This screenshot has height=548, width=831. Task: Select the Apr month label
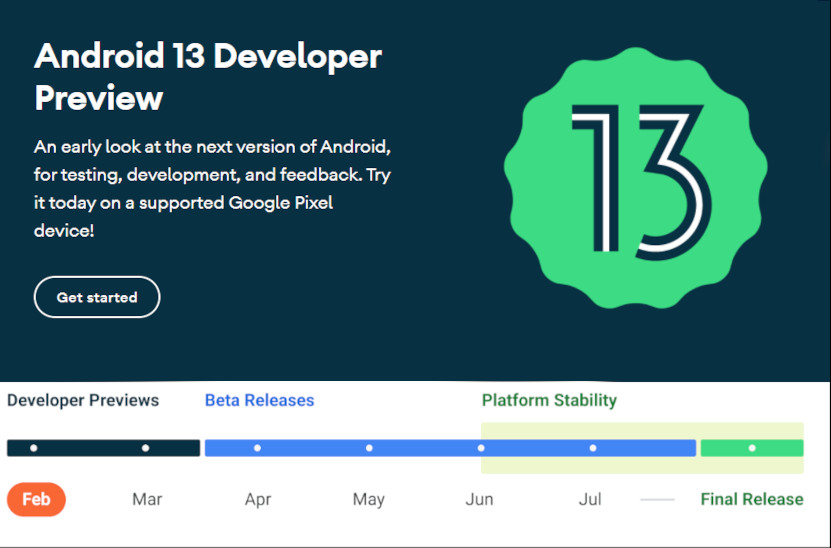258,499
